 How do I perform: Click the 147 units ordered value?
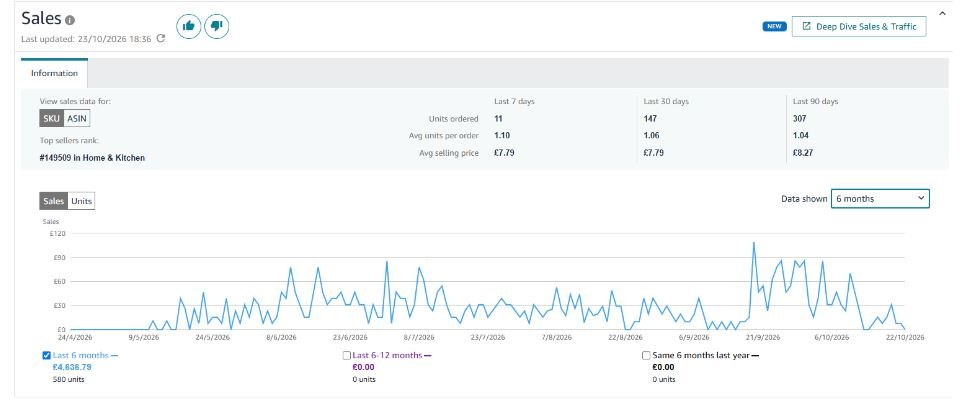pos(651,118)
